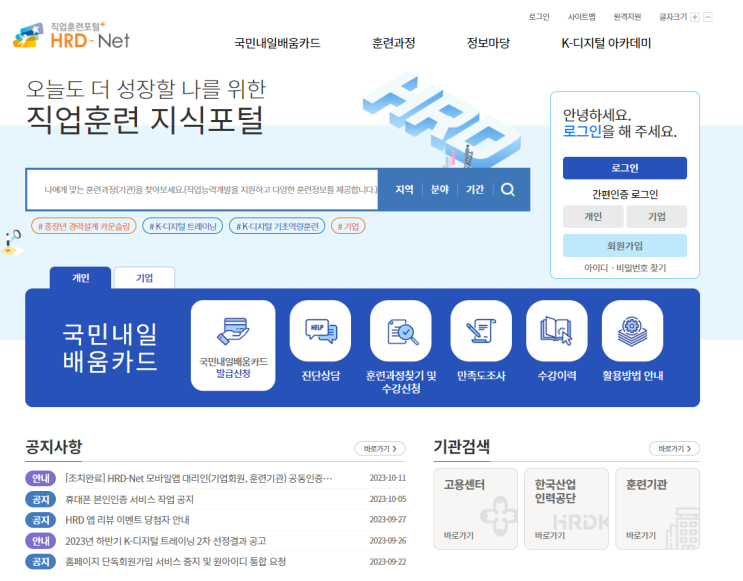Open the HRD-Net logo home link
The image size is (743, 581).
(71, 36)
